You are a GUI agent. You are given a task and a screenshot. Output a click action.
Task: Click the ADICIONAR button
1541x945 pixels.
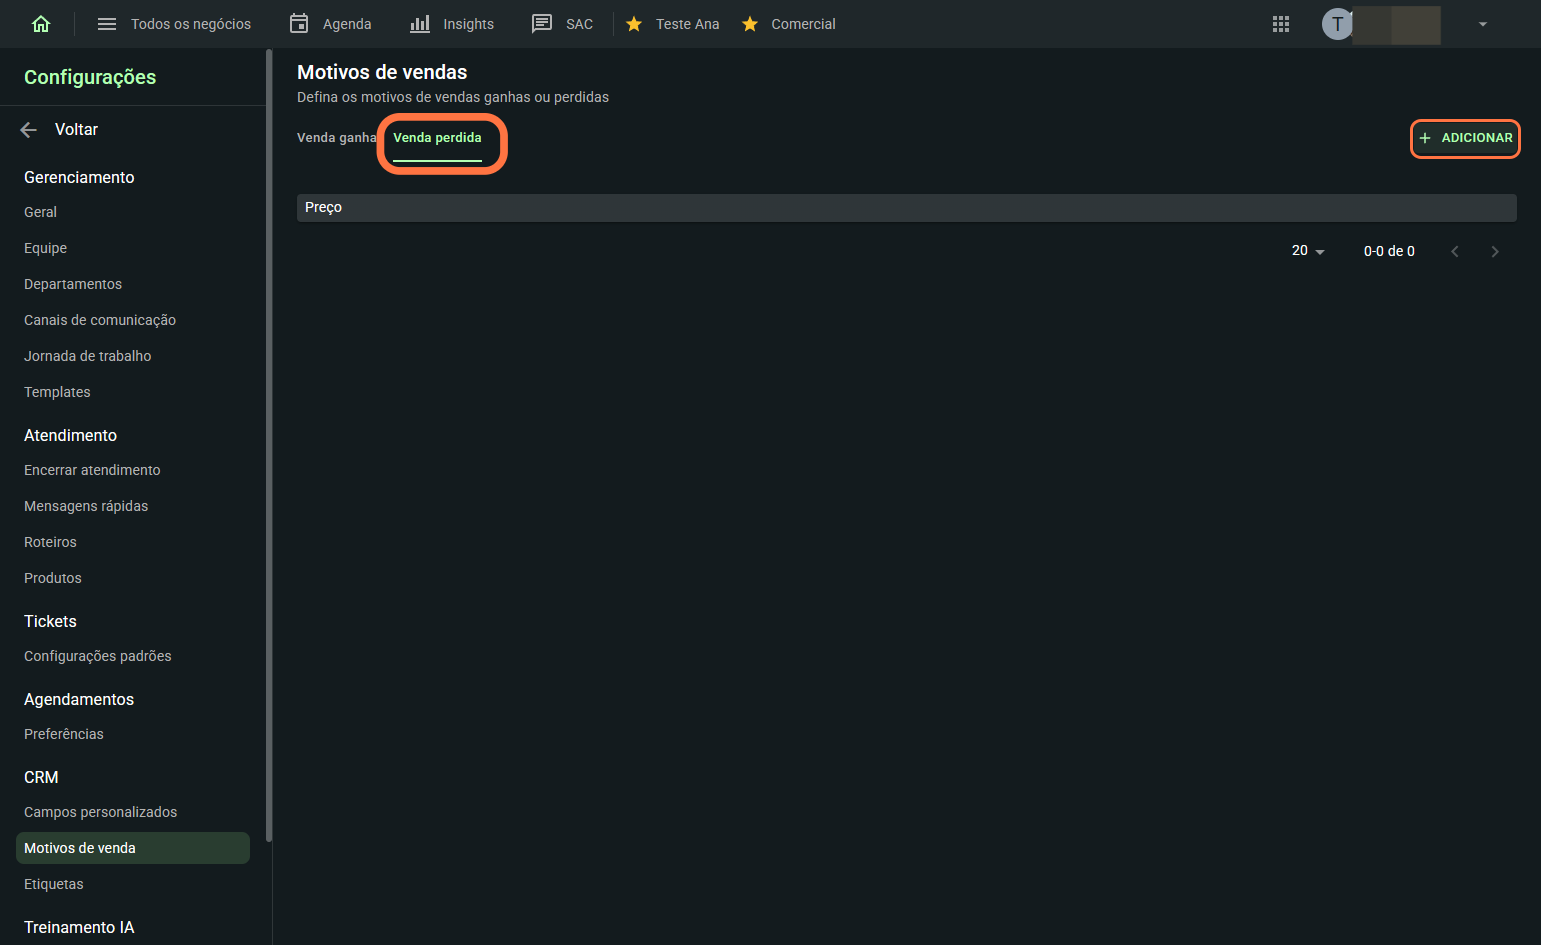click(x=1465, y=138)
